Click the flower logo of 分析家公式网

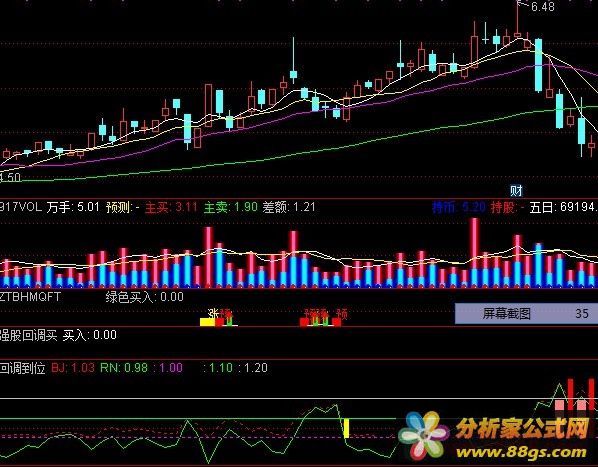423,435
